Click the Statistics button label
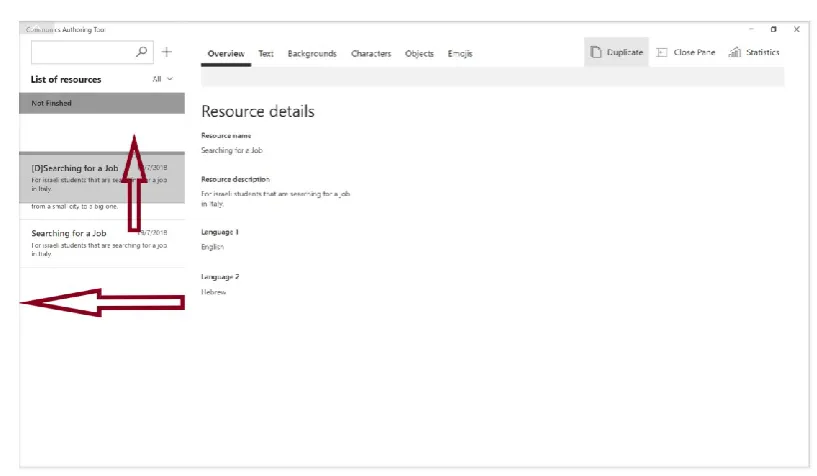Image resolution: width=817 pixels, height=476 pixels. [x=763, y=52]
